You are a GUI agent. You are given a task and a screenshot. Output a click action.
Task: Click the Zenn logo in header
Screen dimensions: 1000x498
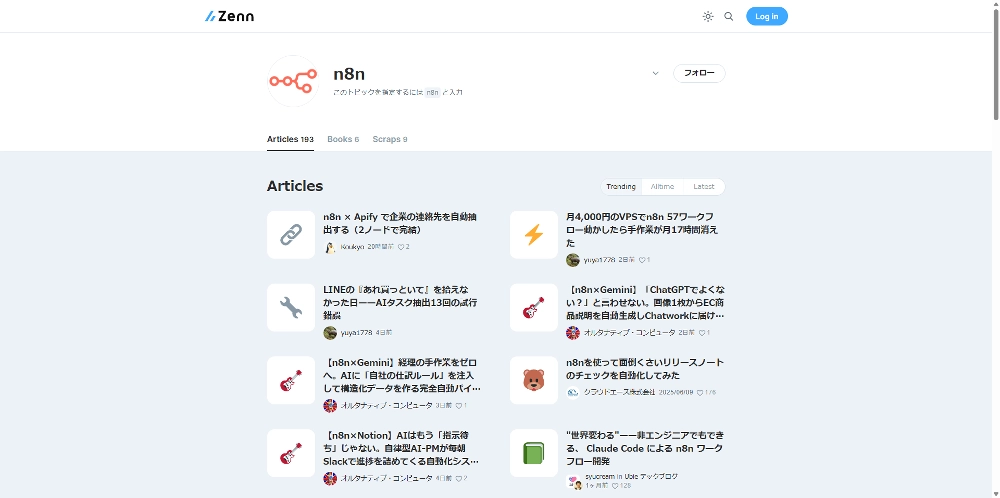click(x=229, y=16)
